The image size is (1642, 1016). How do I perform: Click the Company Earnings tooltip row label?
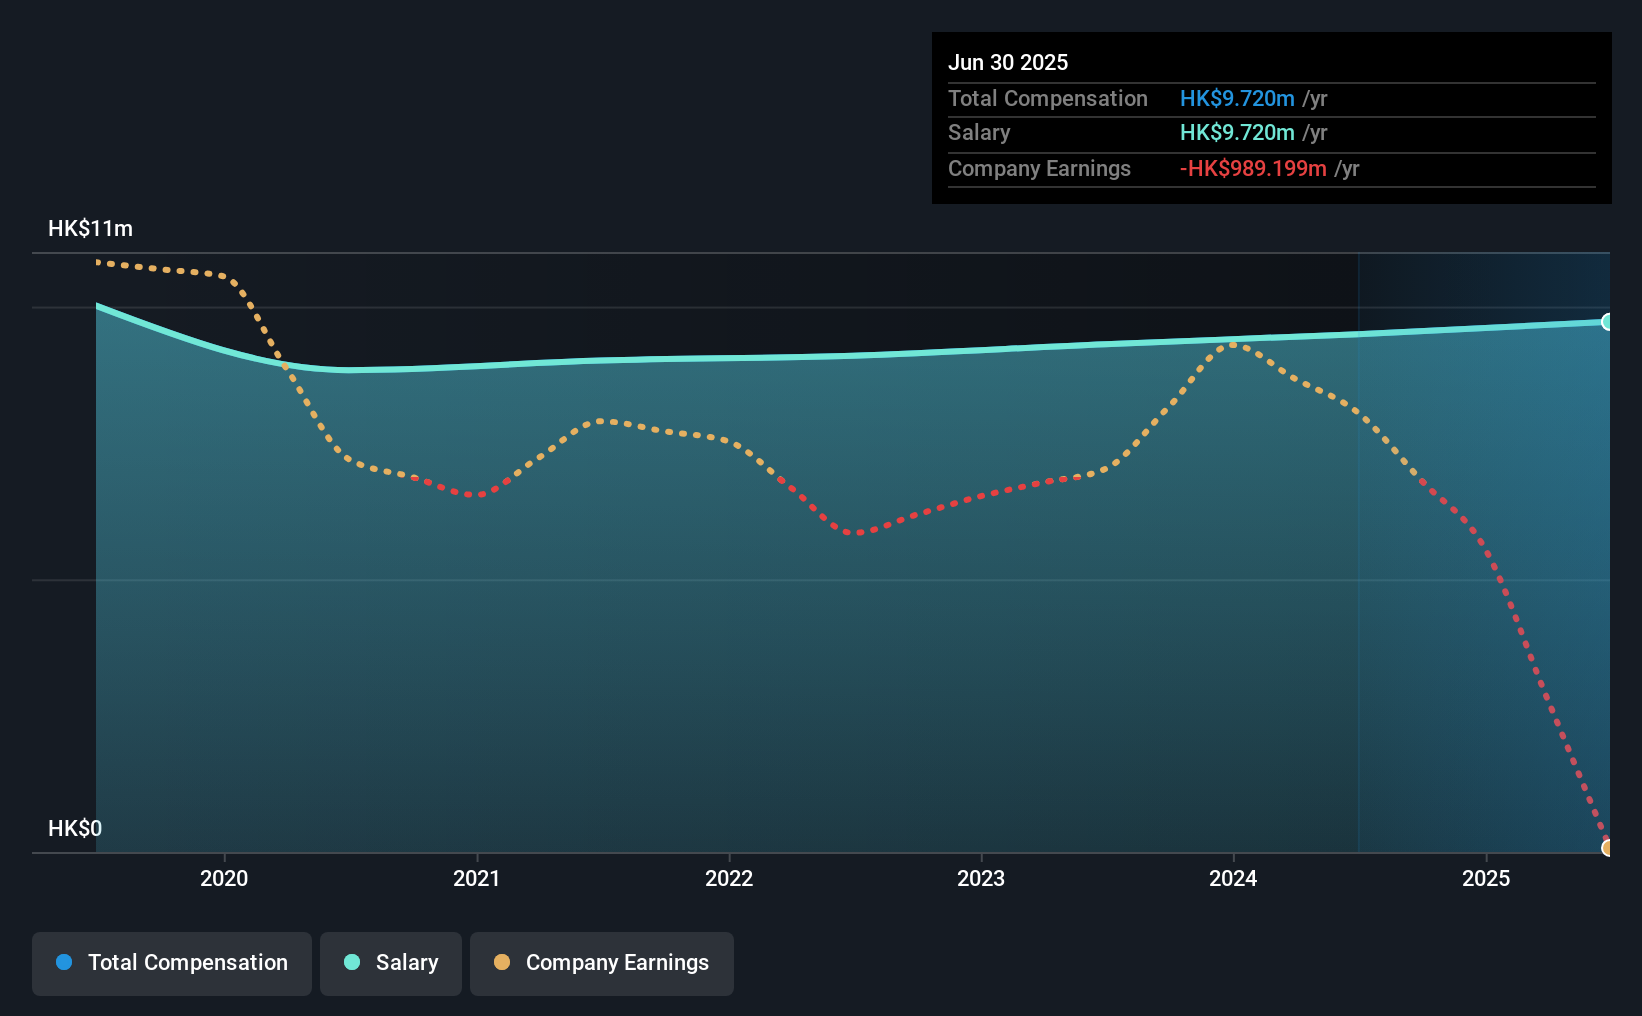(1039, 168)
